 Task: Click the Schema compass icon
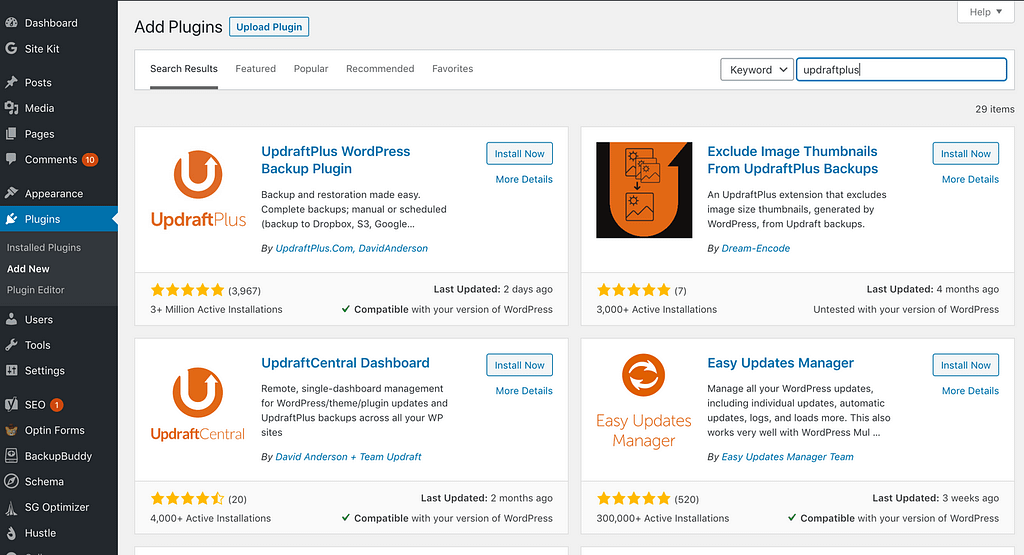click(x=11, y=481)
